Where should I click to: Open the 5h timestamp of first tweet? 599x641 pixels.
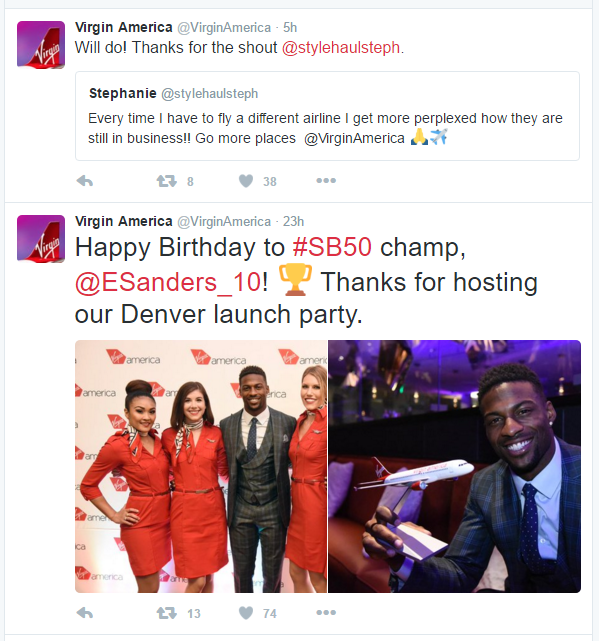pos(290,27)
